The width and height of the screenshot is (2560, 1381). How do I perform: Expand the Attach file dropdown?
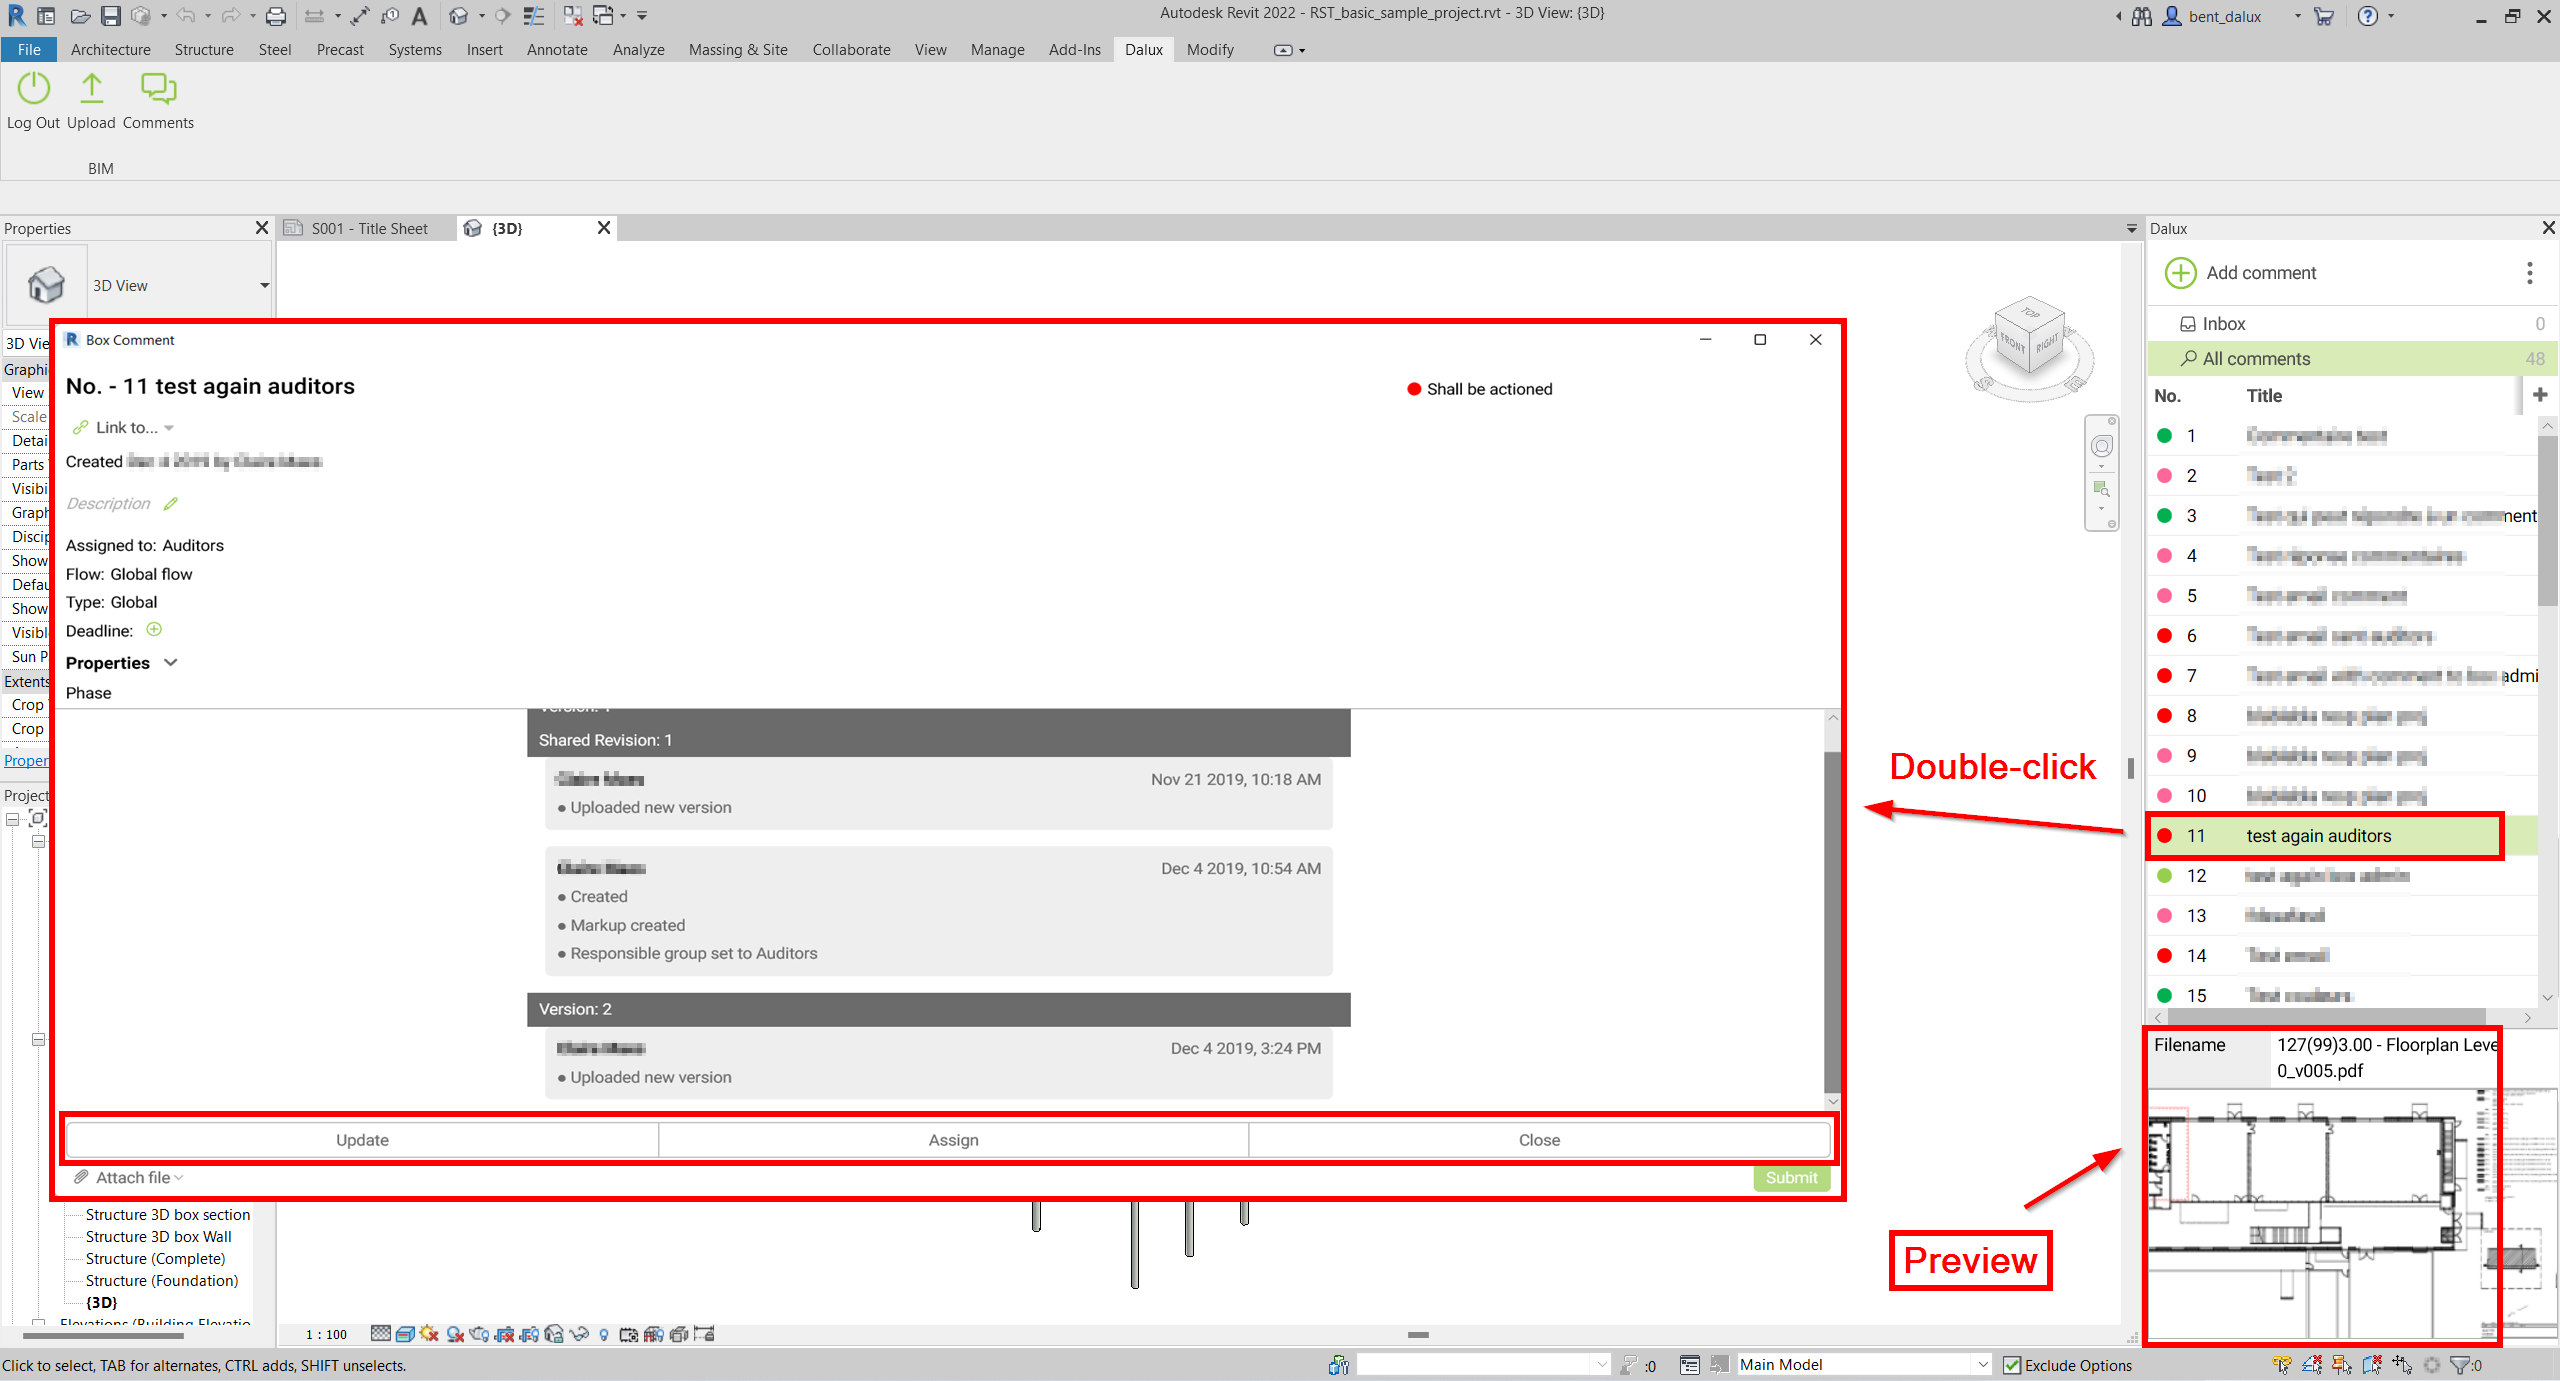pyautogui.click(x=132, y=1178)
